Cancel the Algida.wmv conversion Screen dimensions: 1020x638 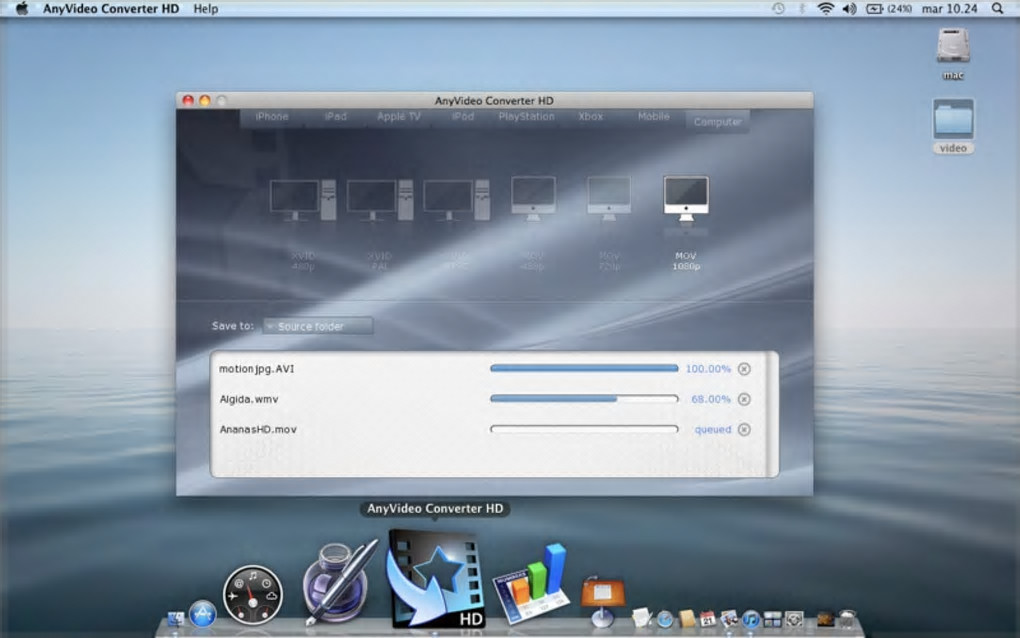(x=744, y=399)
